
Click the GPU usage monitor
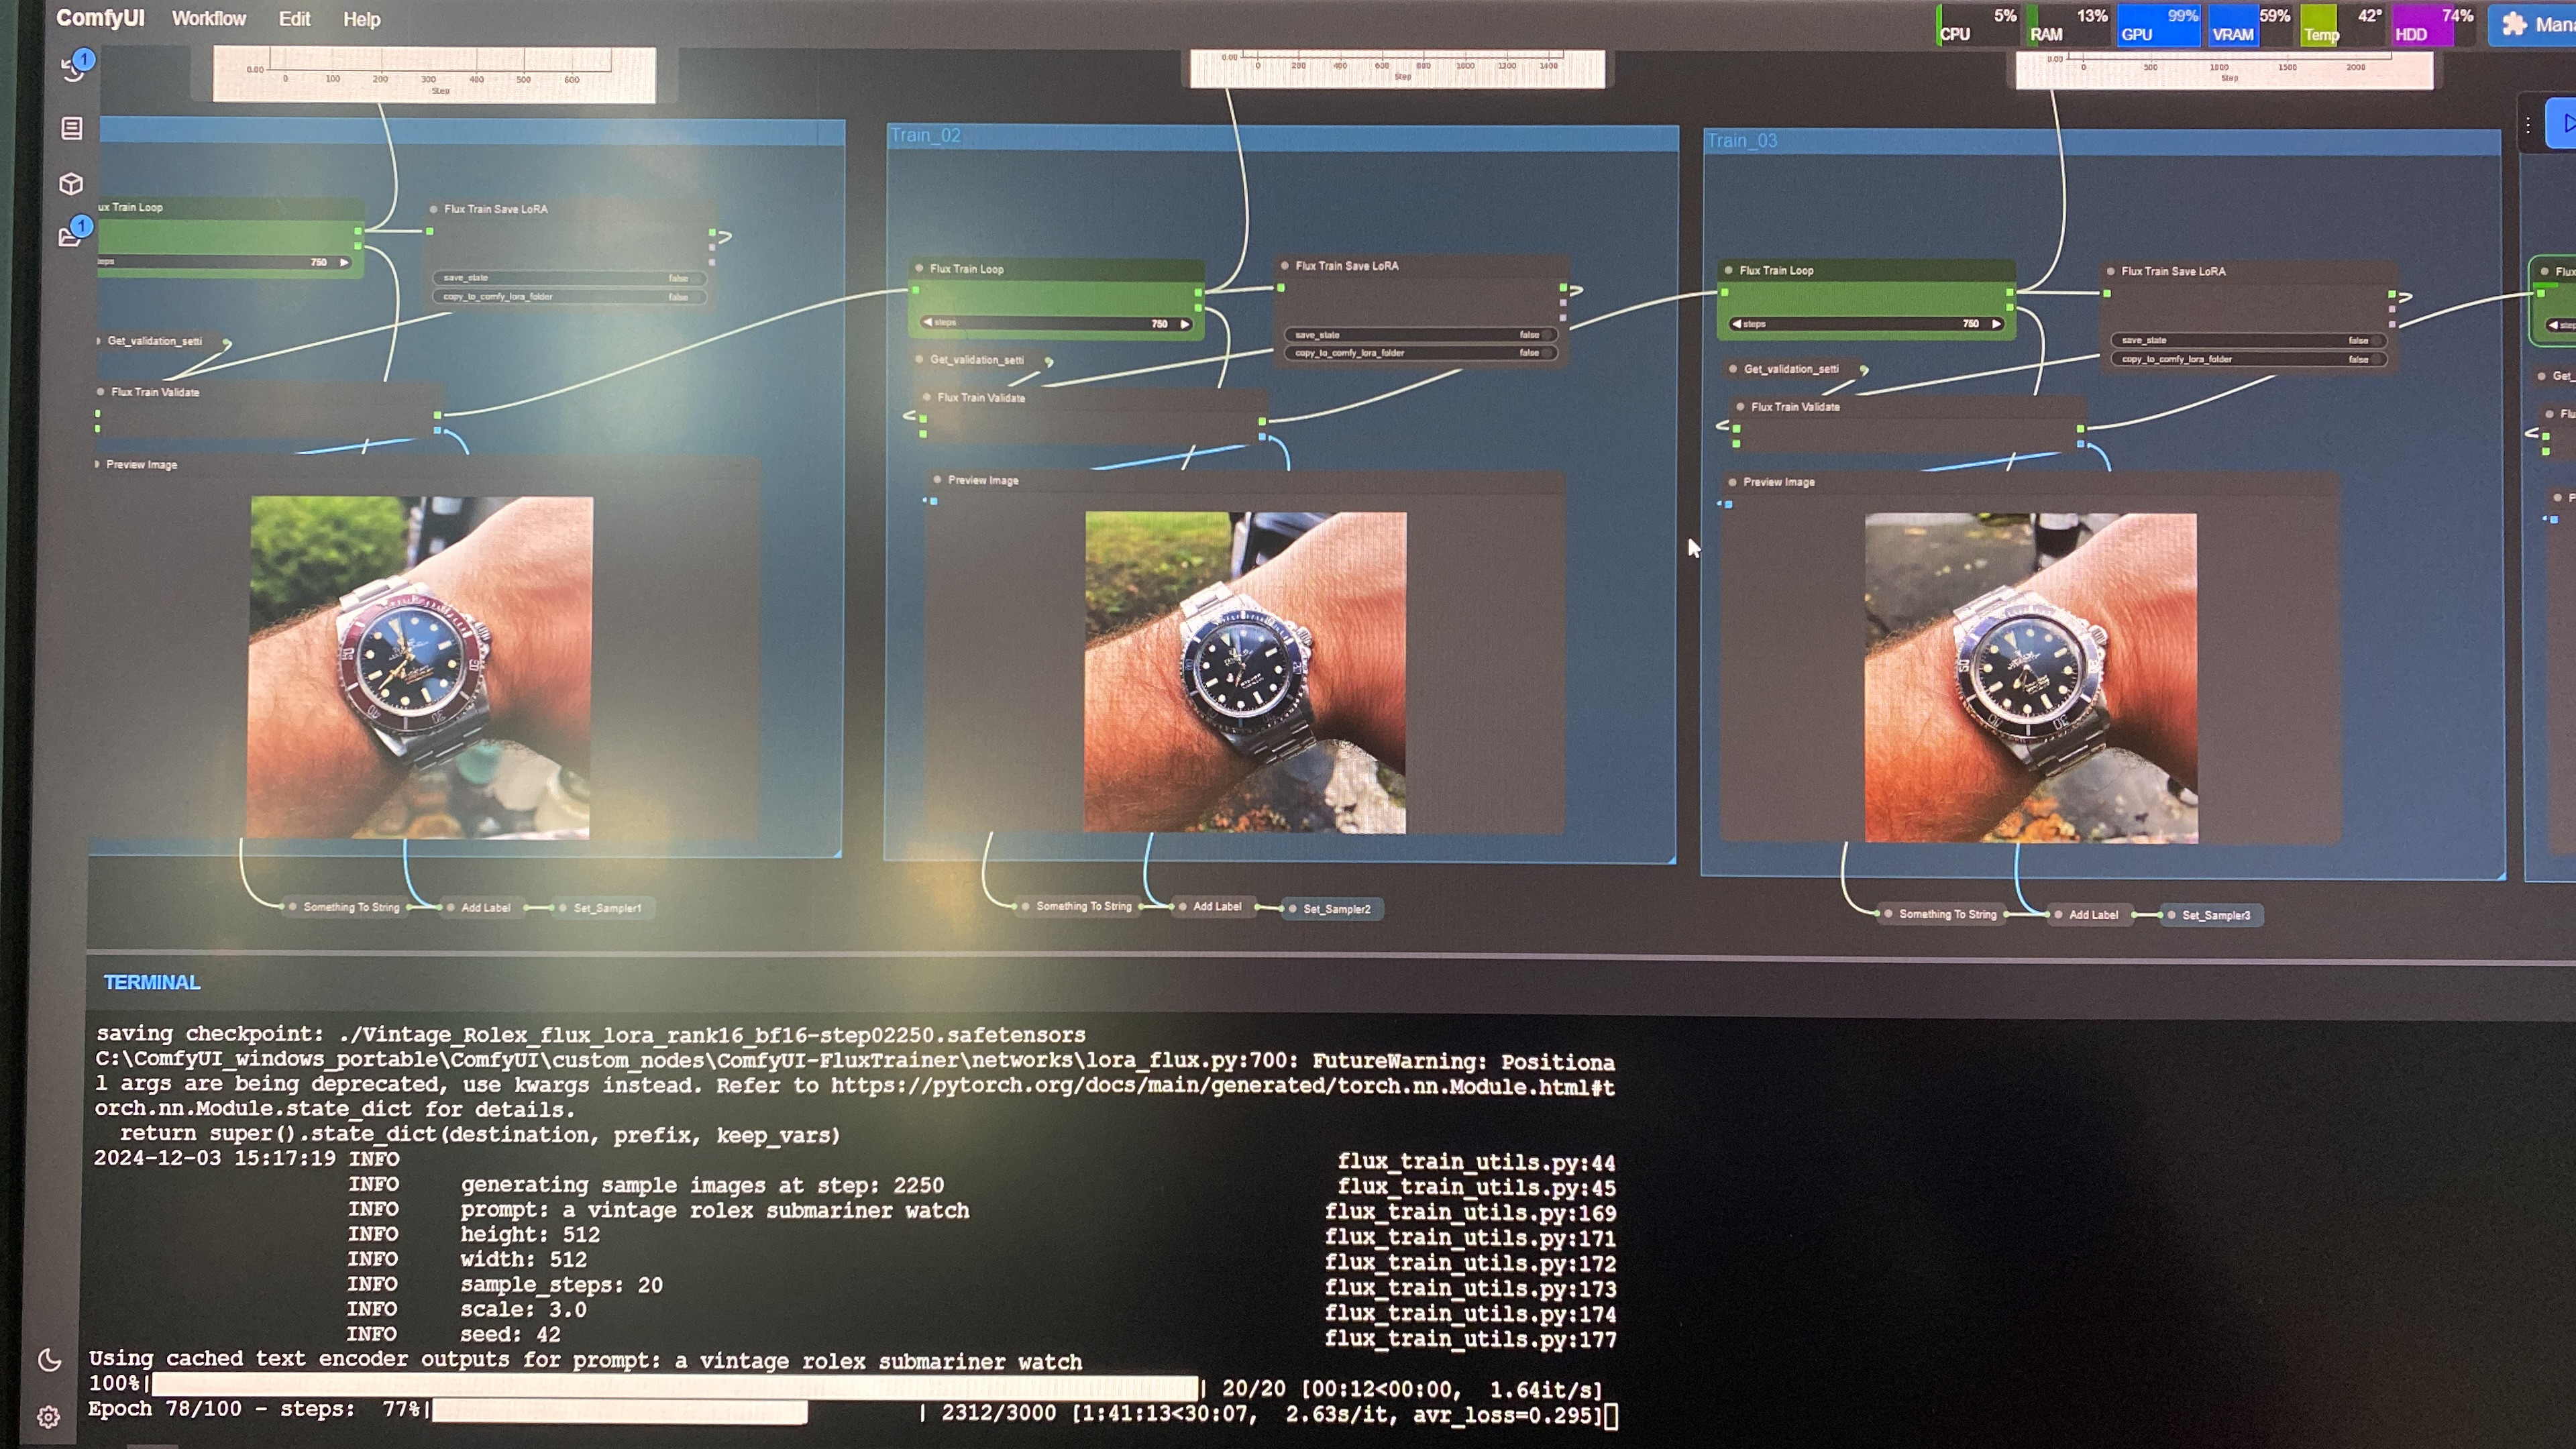coord(2158,25)
